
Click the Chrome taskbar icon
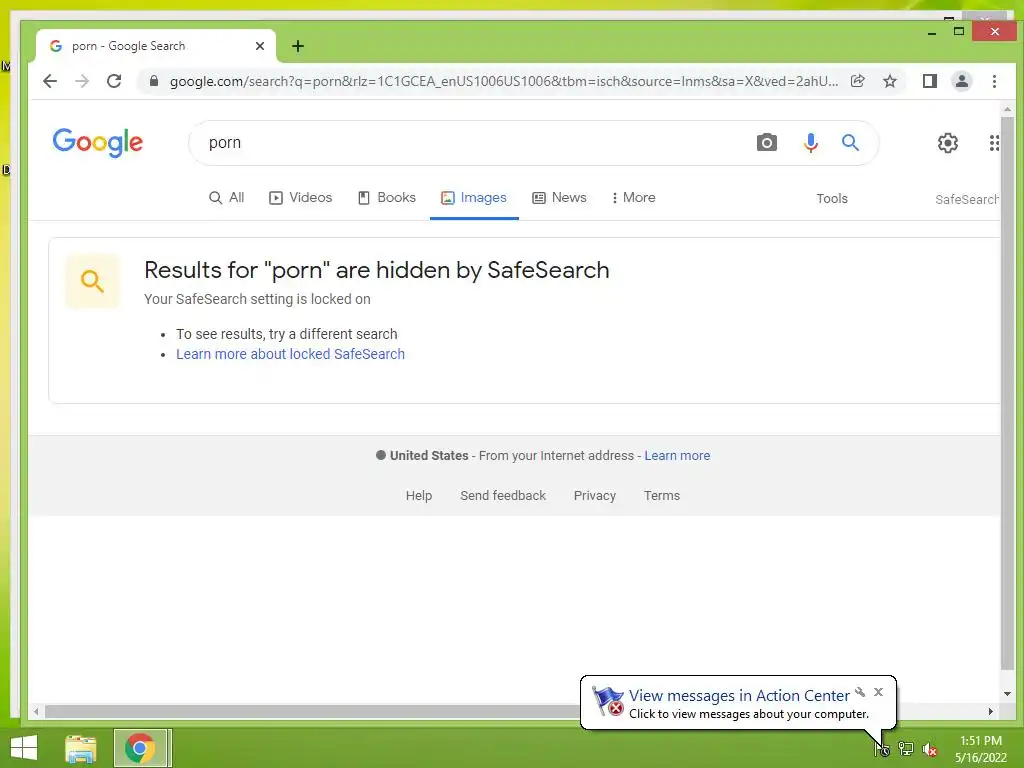(140, 748)
